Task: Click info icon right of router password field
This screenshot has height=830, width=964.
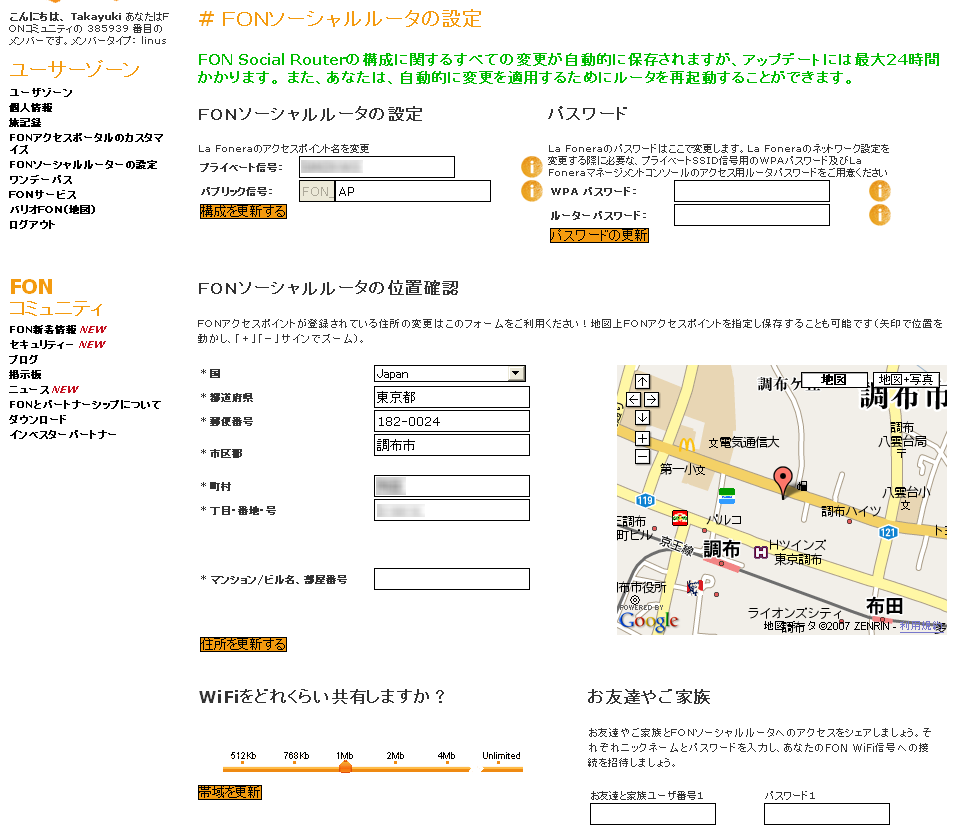Action: (x=879, y=215)
